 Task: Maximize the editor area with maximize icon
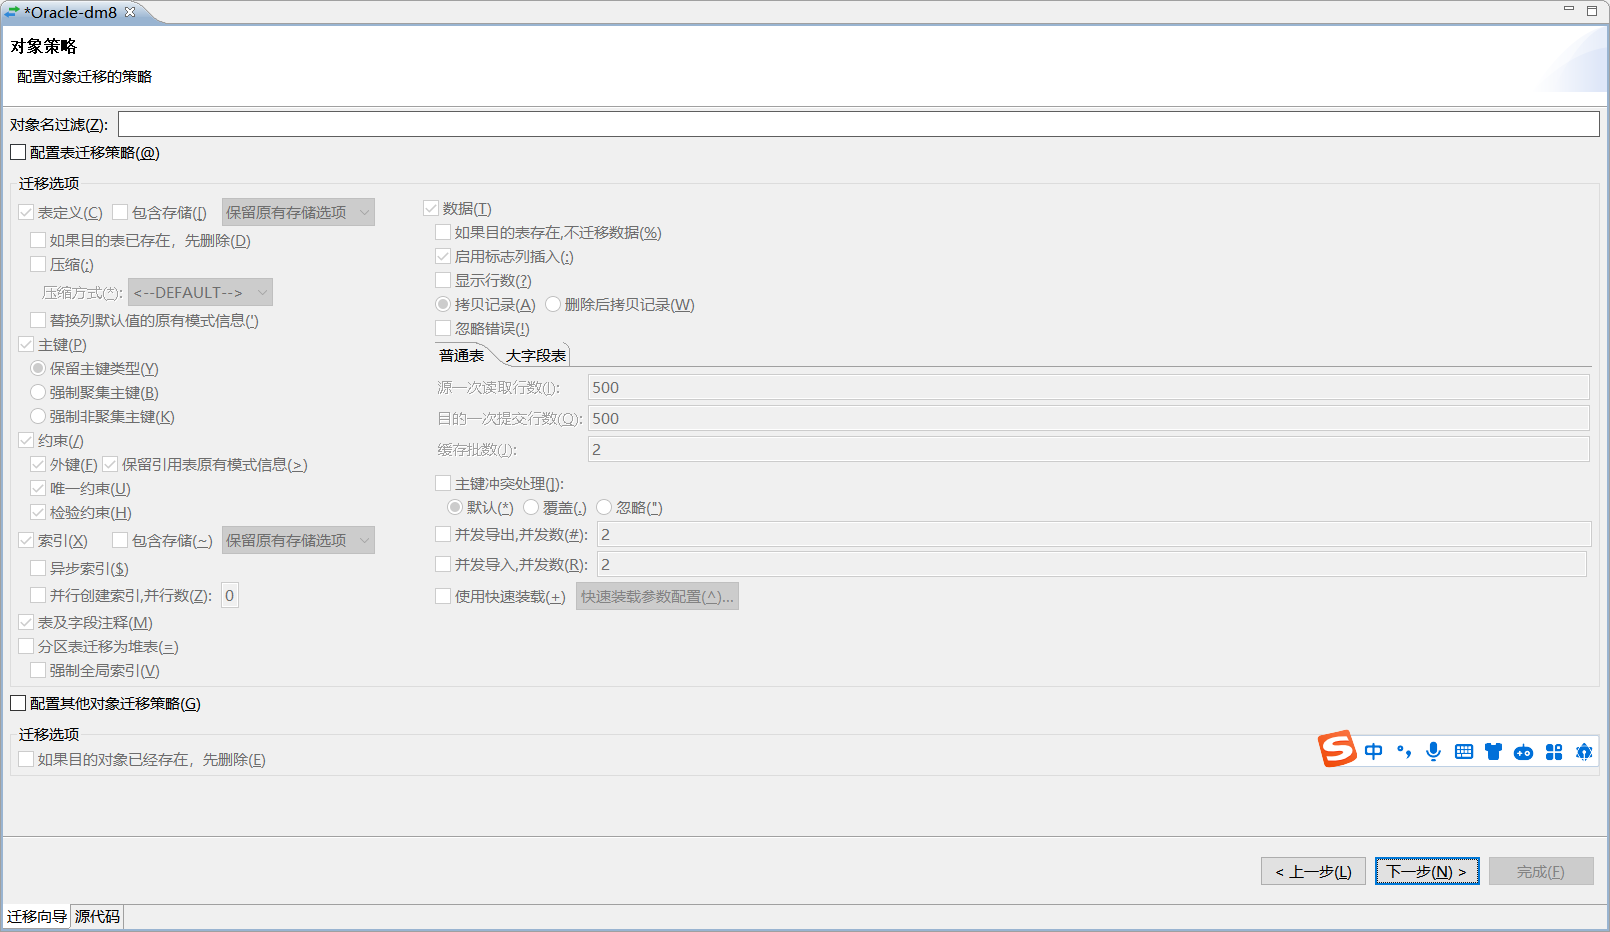[x=1592, y=11]
